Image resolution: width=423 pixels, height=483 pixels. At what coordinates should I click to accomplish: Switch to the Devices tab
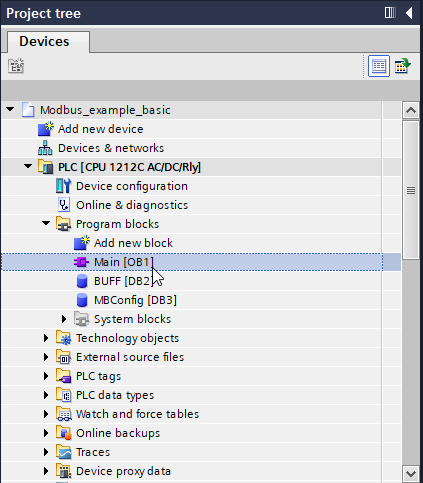click(45, 42)
